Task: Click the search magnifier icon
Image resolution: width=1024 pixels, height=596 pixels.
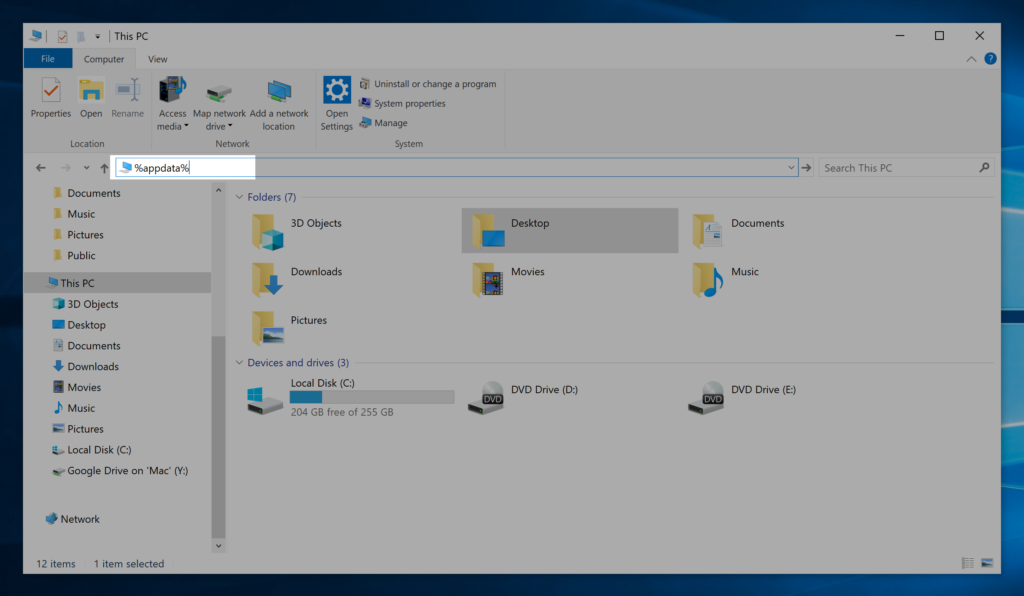Action: coord(984,168)
